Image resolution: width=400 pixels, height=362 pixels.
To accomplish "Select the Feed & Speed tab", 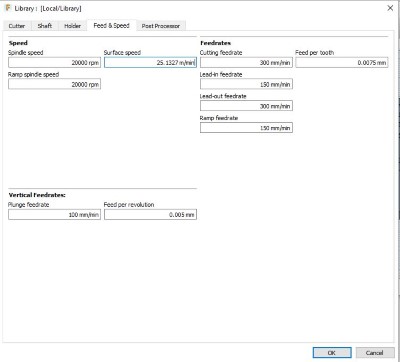I will click(111, 26).
